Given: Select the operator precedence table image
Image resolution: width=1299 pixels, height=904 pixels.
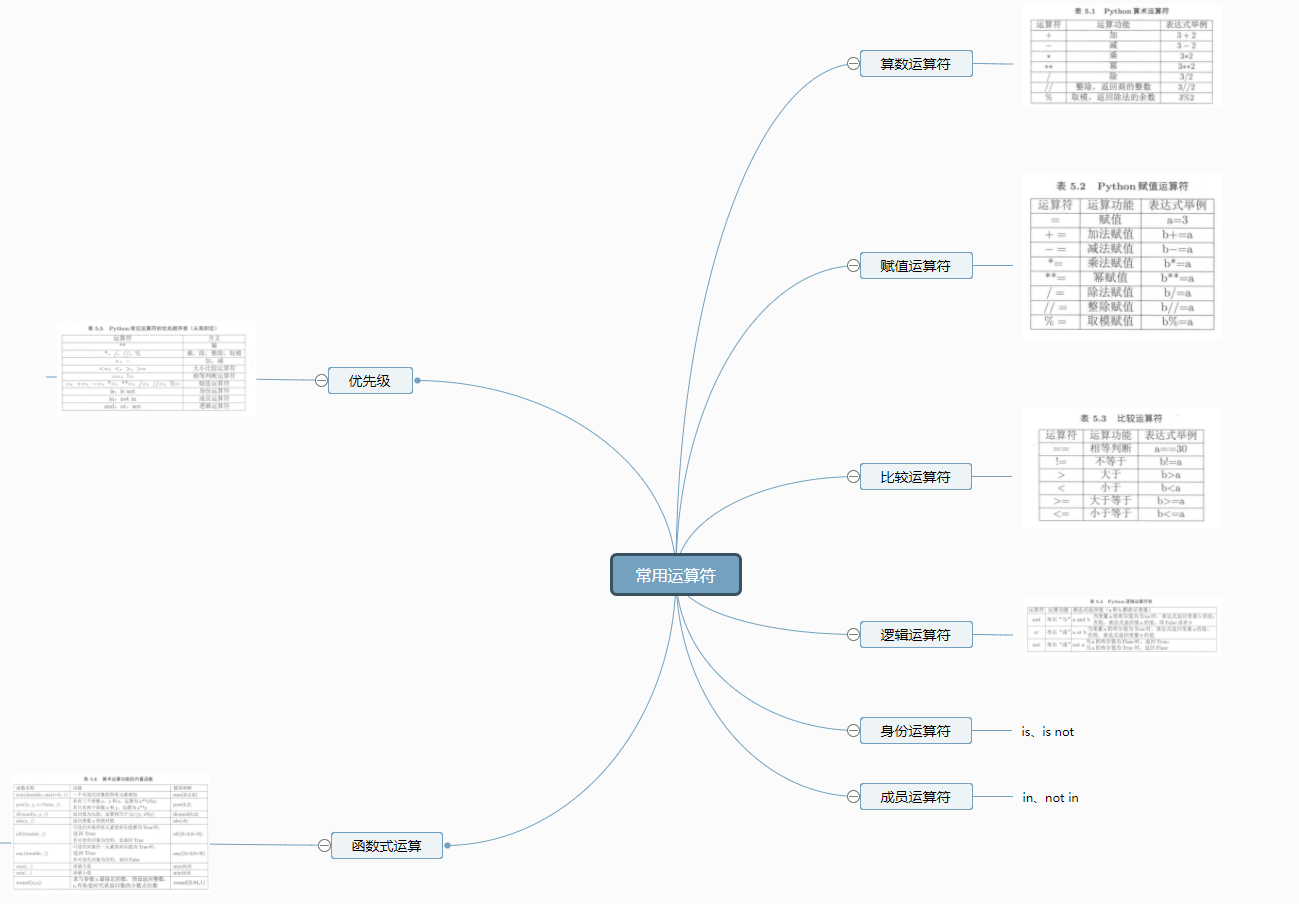Looking at the screenshot, I should (156, 367).
